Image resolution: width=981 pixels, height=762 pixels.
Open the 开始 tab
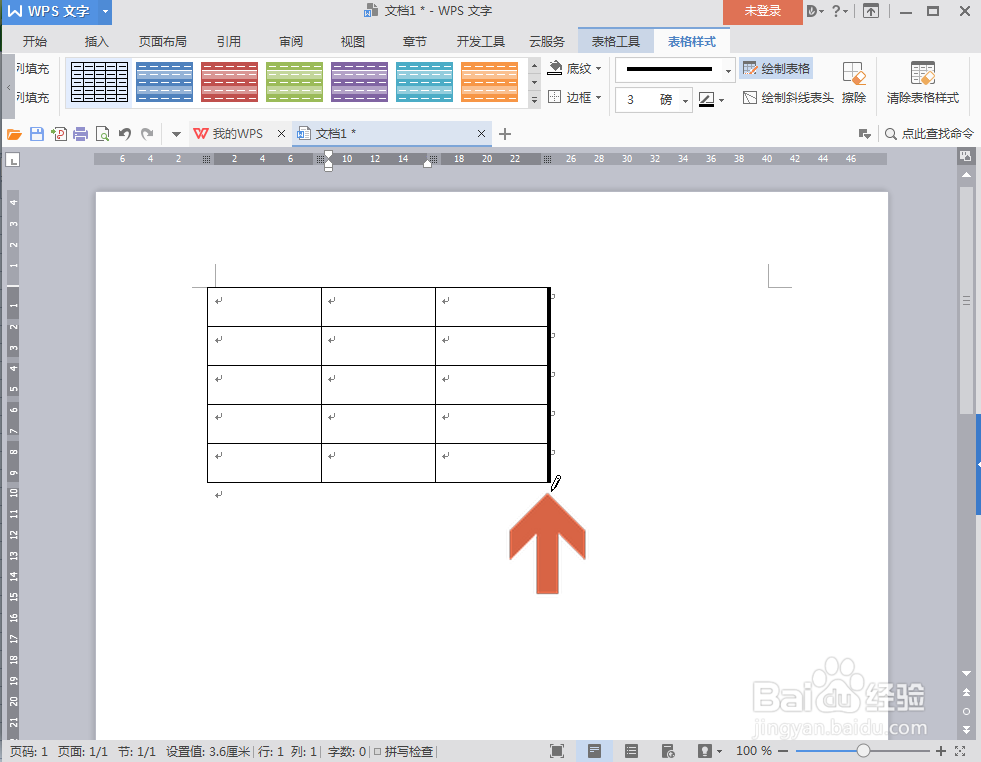click(34, 41)
